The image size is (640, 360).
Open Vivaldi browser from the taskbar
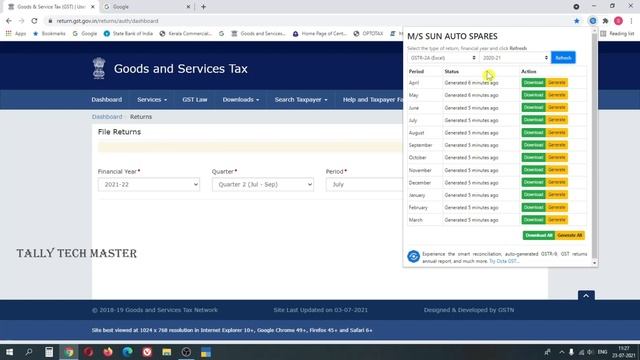147,352
